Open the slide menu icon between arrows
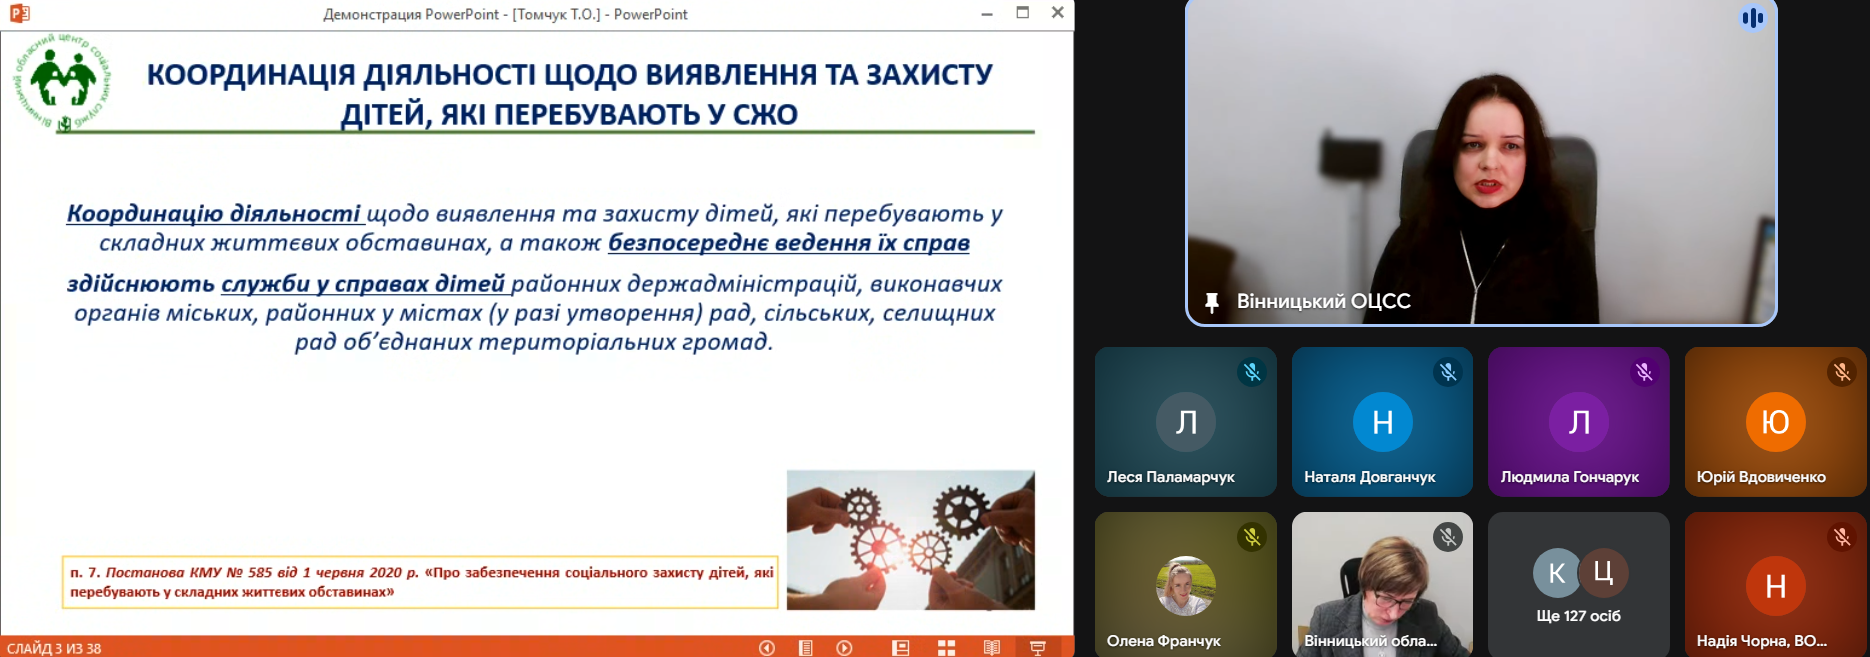Viewport: 1870px width, 657px height. 805,648
